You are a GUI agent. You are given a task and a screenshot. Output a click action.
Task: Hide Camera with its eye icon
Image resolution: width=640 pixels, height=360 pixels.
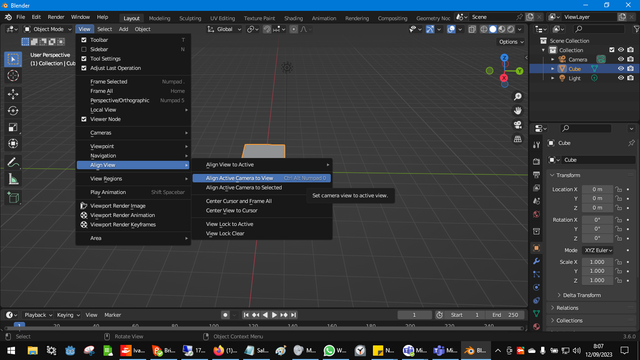coord(621,59)
